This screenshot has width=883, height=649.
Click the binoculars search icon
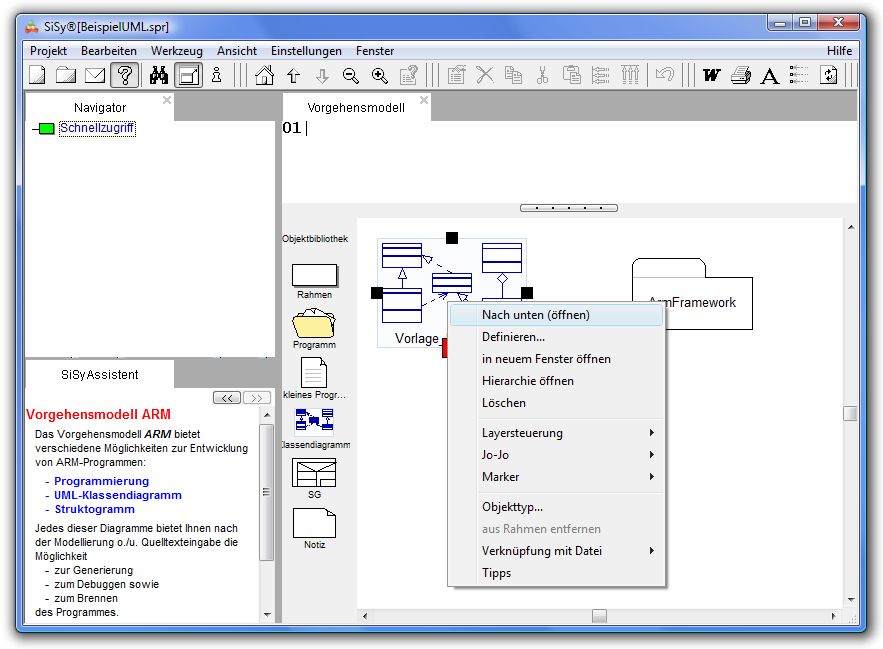click(x=159, y=75)
